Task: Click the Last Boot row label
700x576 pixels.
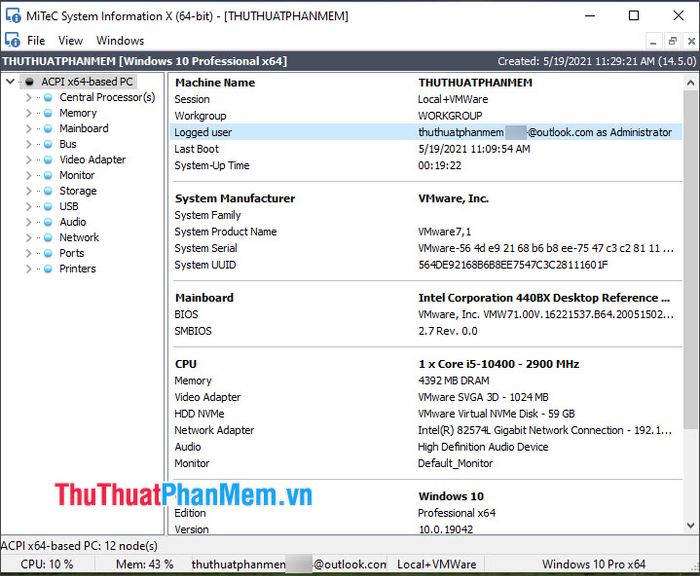Action: [x=196, y=149]
